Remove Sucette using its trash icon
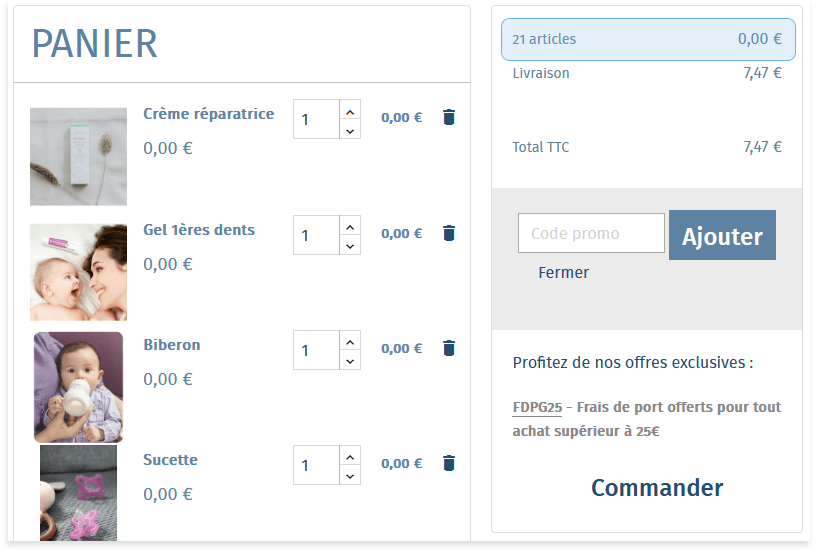820x552 pixels. (x=449, y=463)
